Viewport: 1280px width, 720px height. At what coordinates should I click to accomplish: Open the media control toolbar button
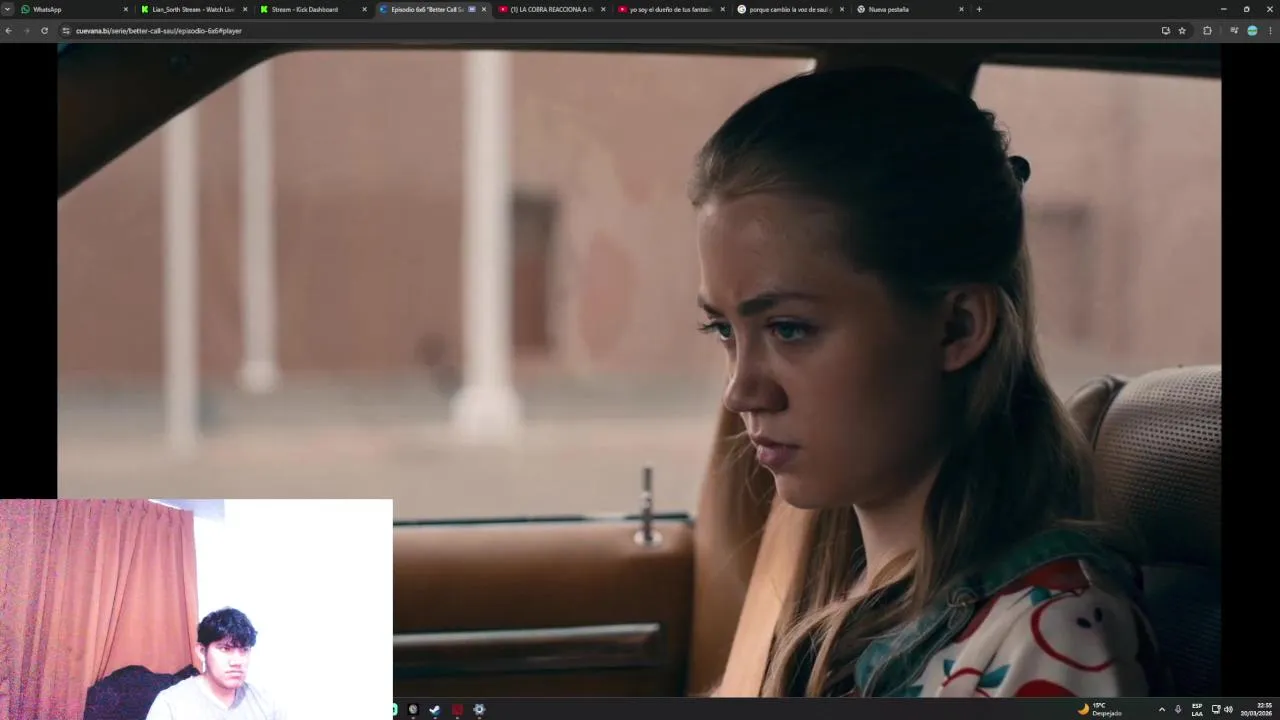pos(1234,31)
